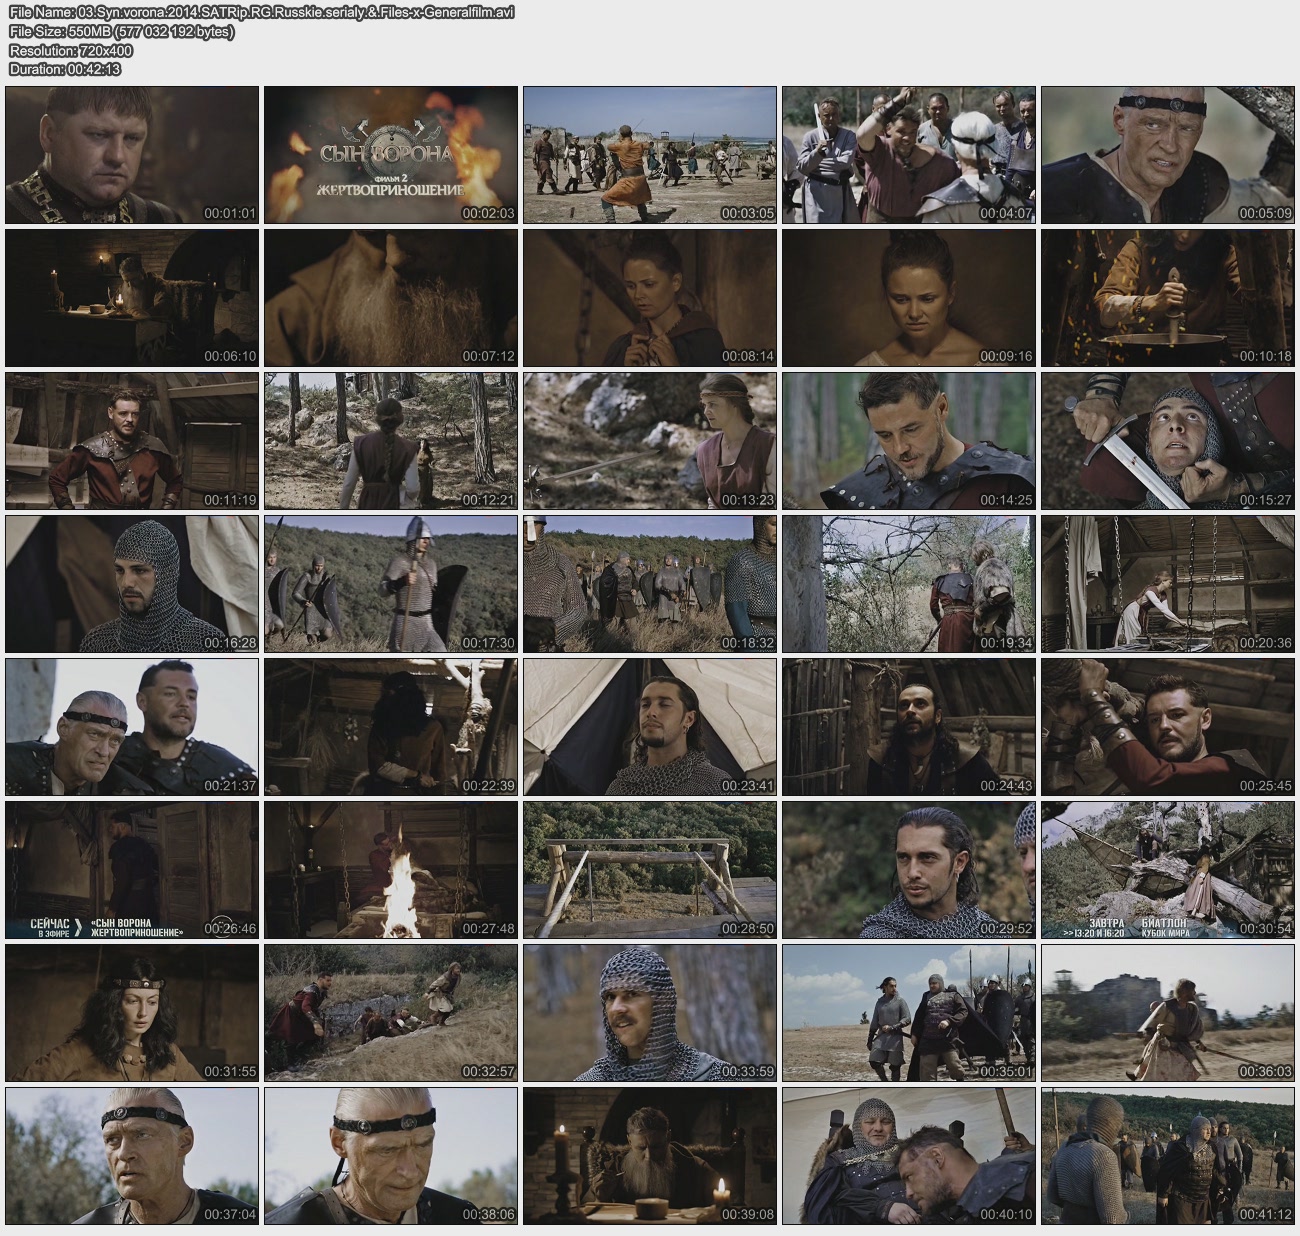Image resolution: width=1300 pixels, height=1236 pixels.
Task: Select the woman with headband at 00:31:55
Action: (132, 1013)
